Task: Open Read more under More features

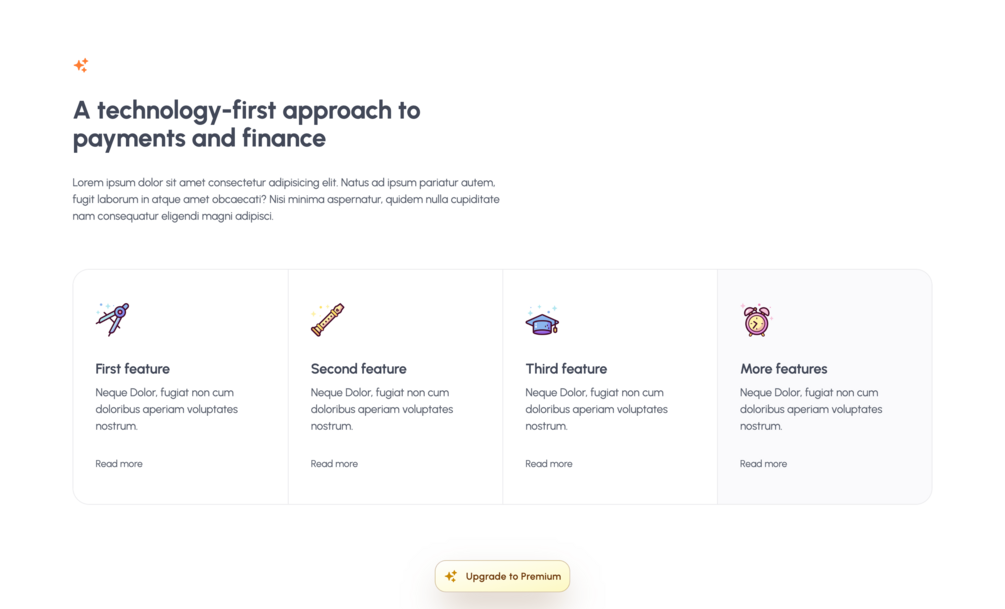Action: (x=763, y=463)
